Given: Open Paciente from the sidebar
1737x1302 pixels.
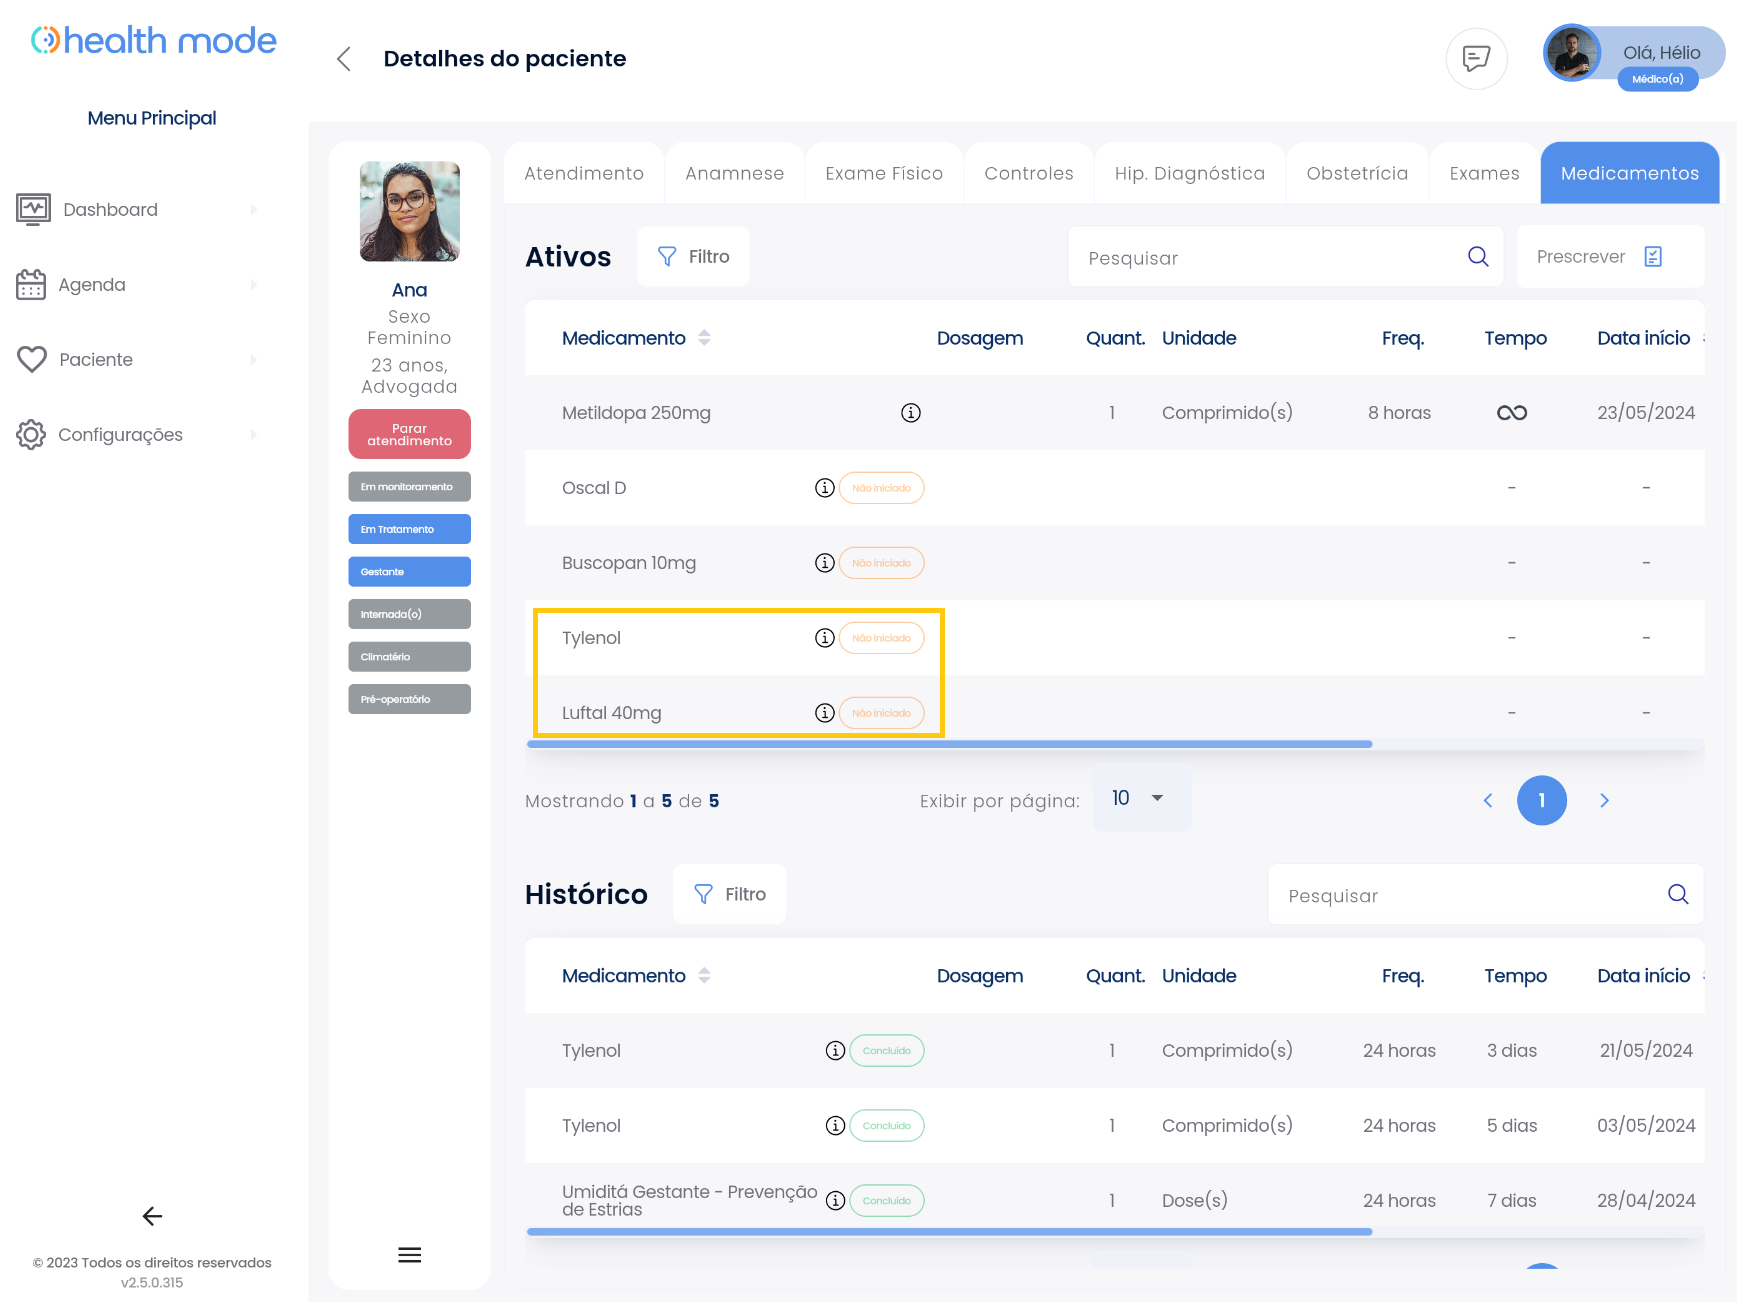Looking at the screenshot, I should pyautogui.click(x=96, y=360).
